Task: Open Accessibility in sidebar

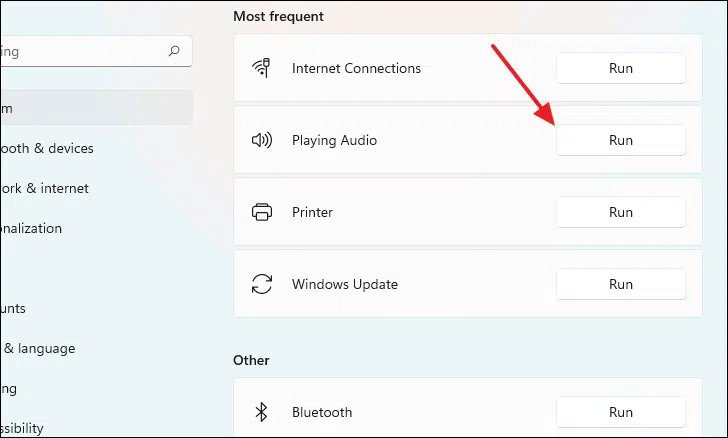Action: click(x=22, y=428)
